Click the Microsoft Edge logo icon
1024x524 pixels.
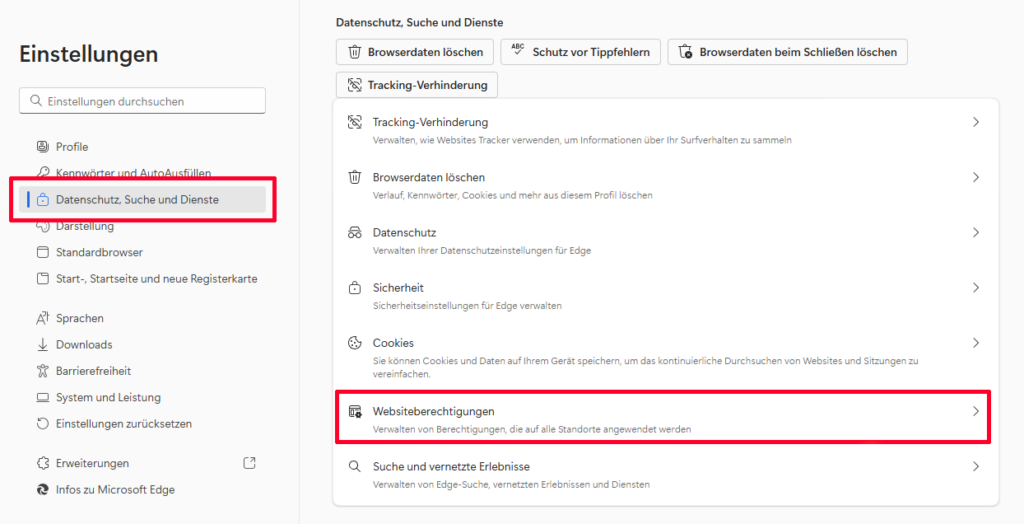(x=43, y=490)
